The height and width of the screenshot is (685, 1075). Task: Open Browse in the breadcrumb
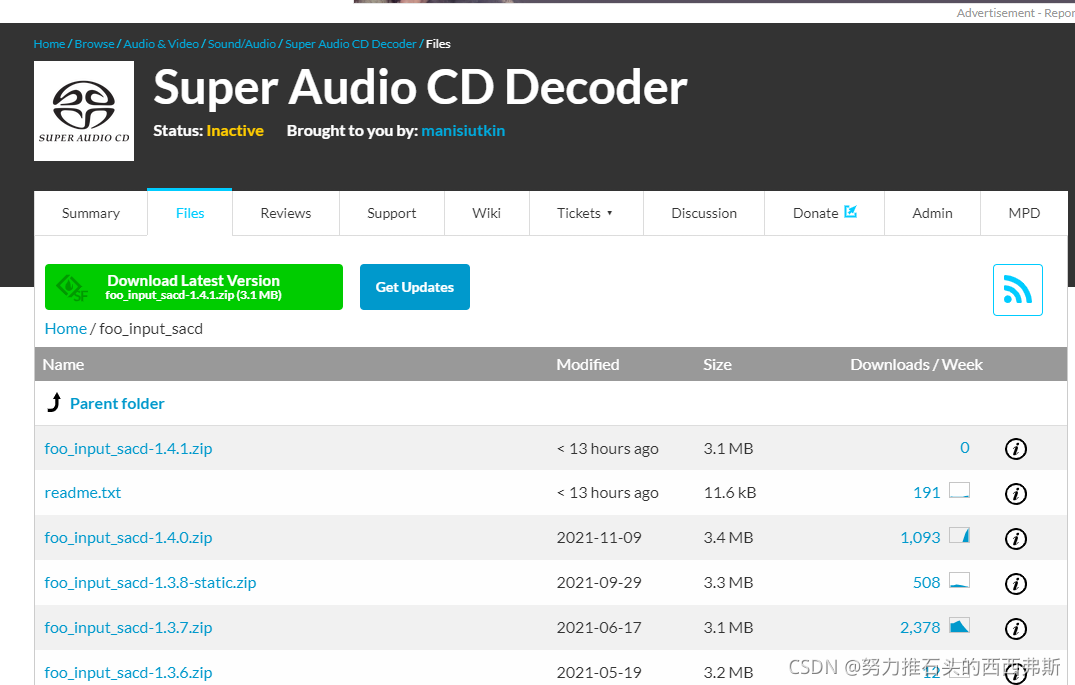(x=95, y=44)
